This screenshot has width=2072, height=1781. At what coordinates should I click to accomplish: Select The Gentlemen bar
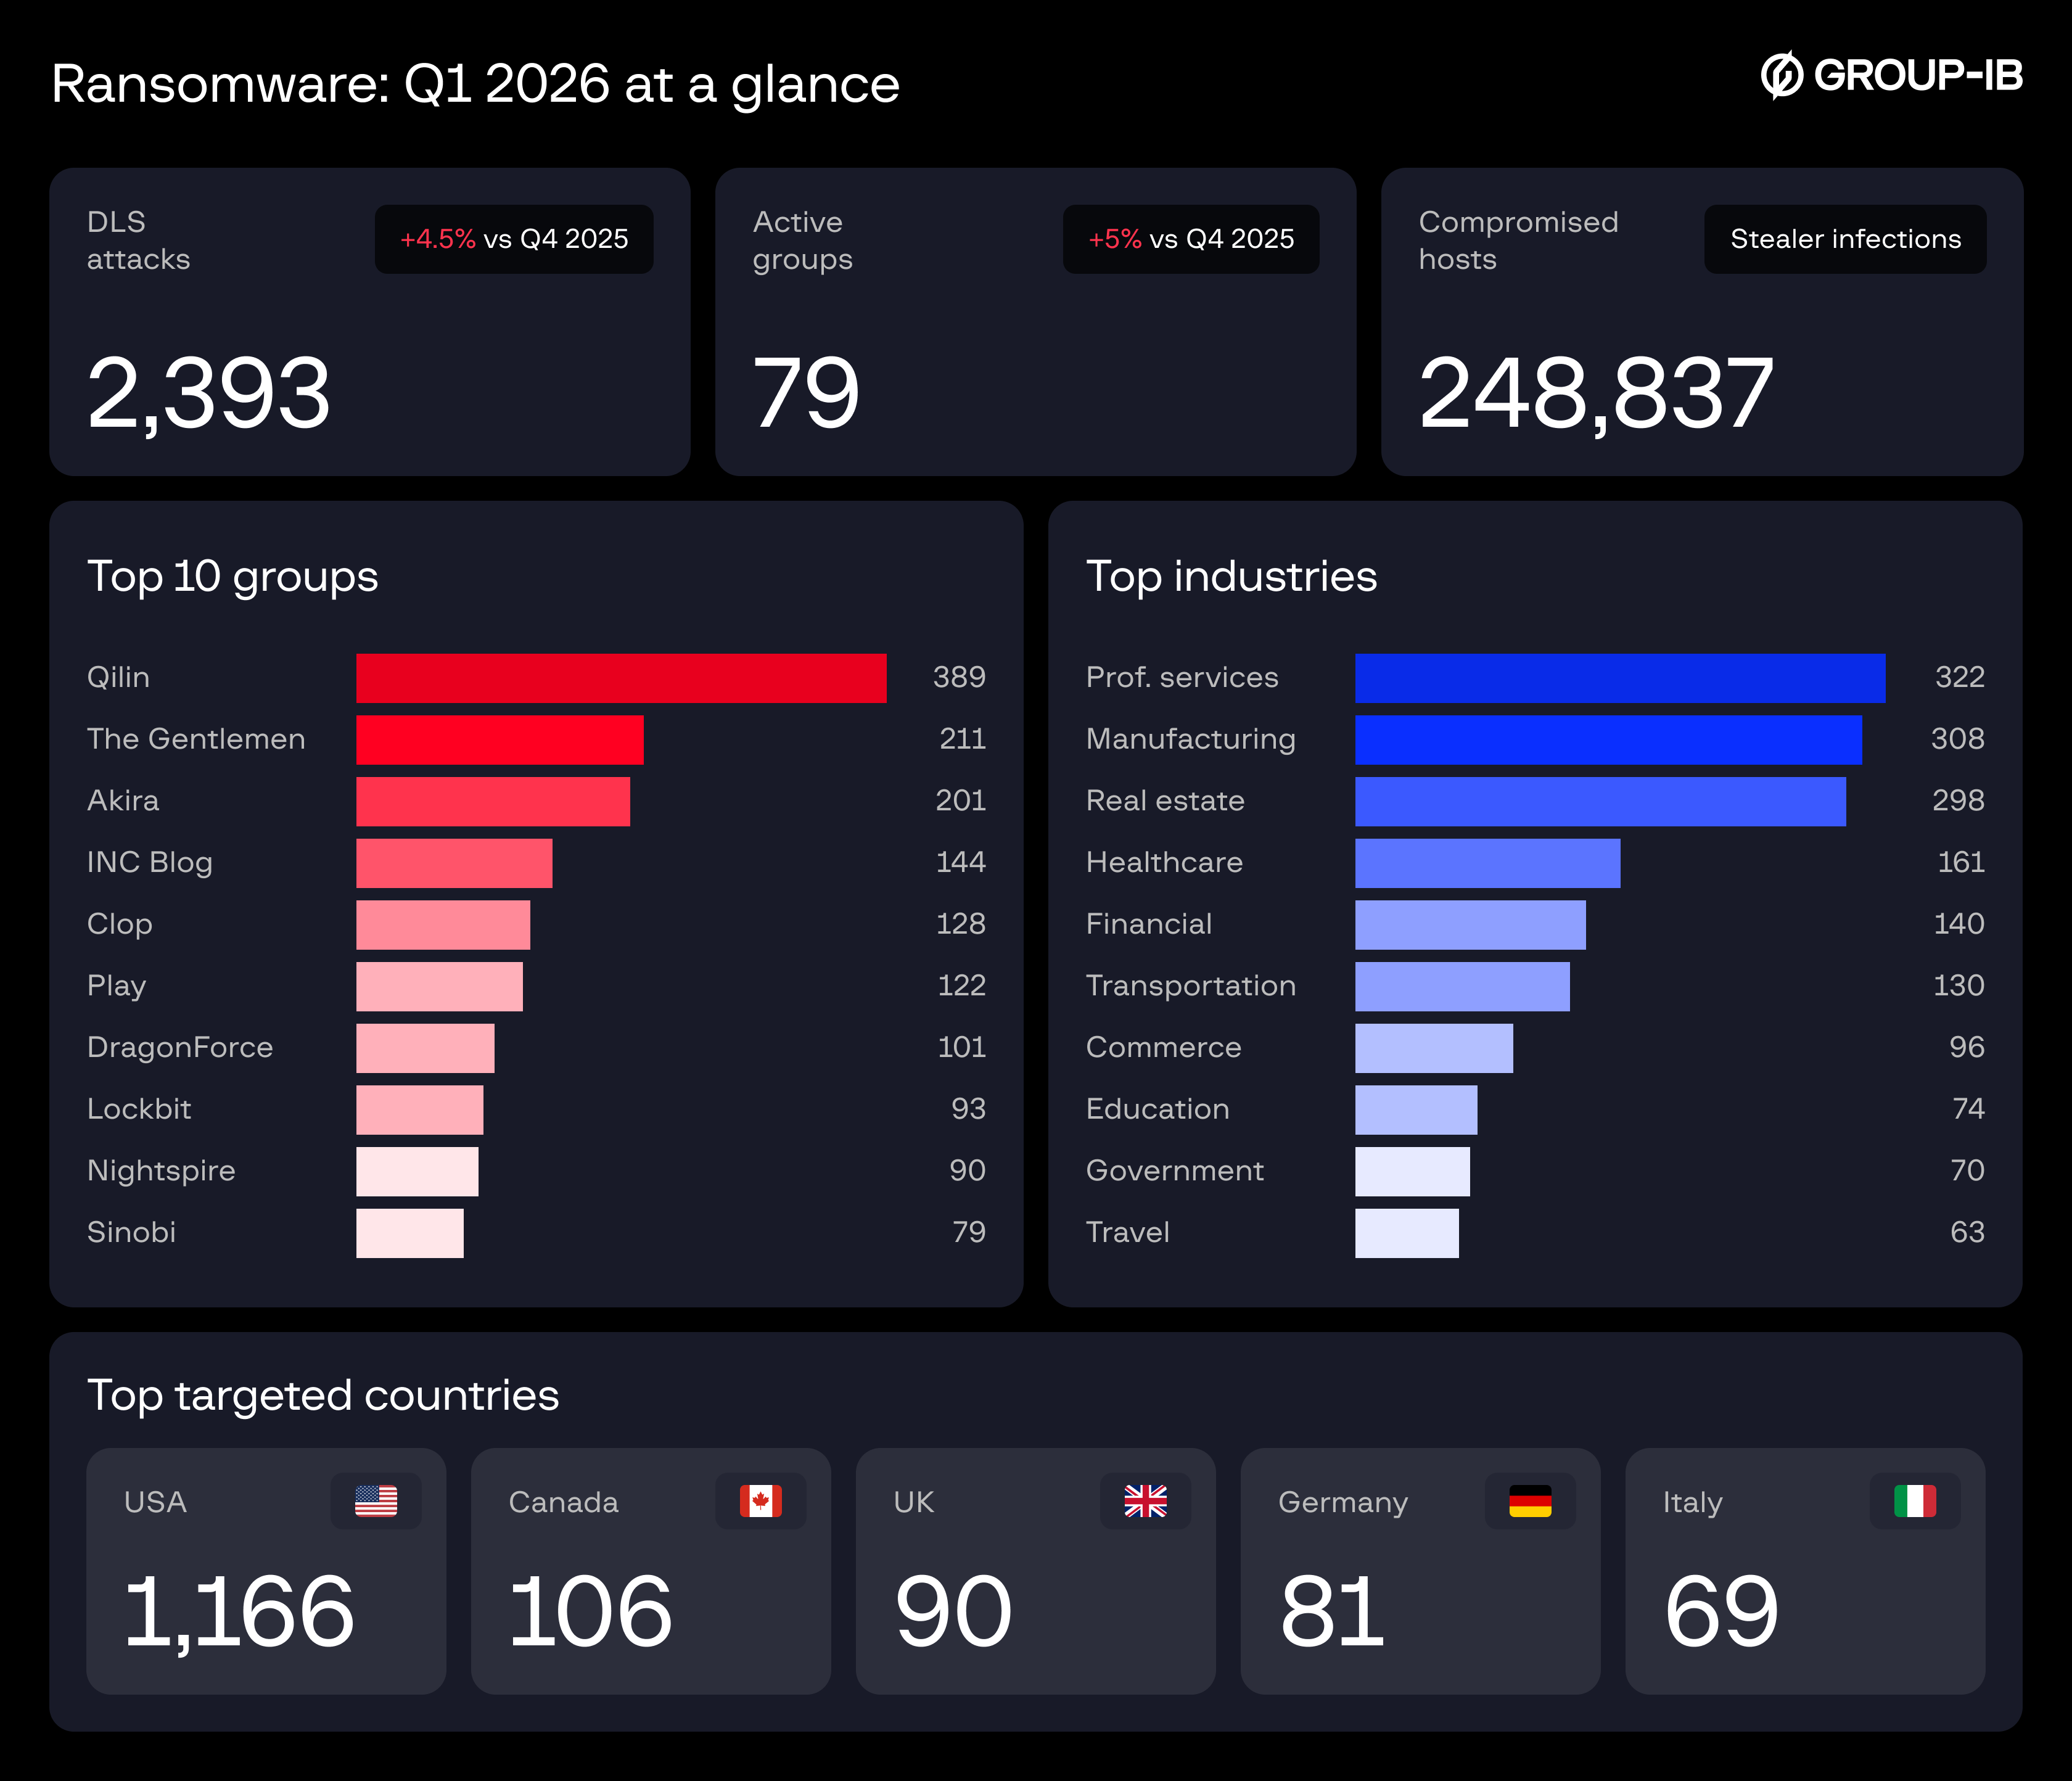[x=500, y=740]
